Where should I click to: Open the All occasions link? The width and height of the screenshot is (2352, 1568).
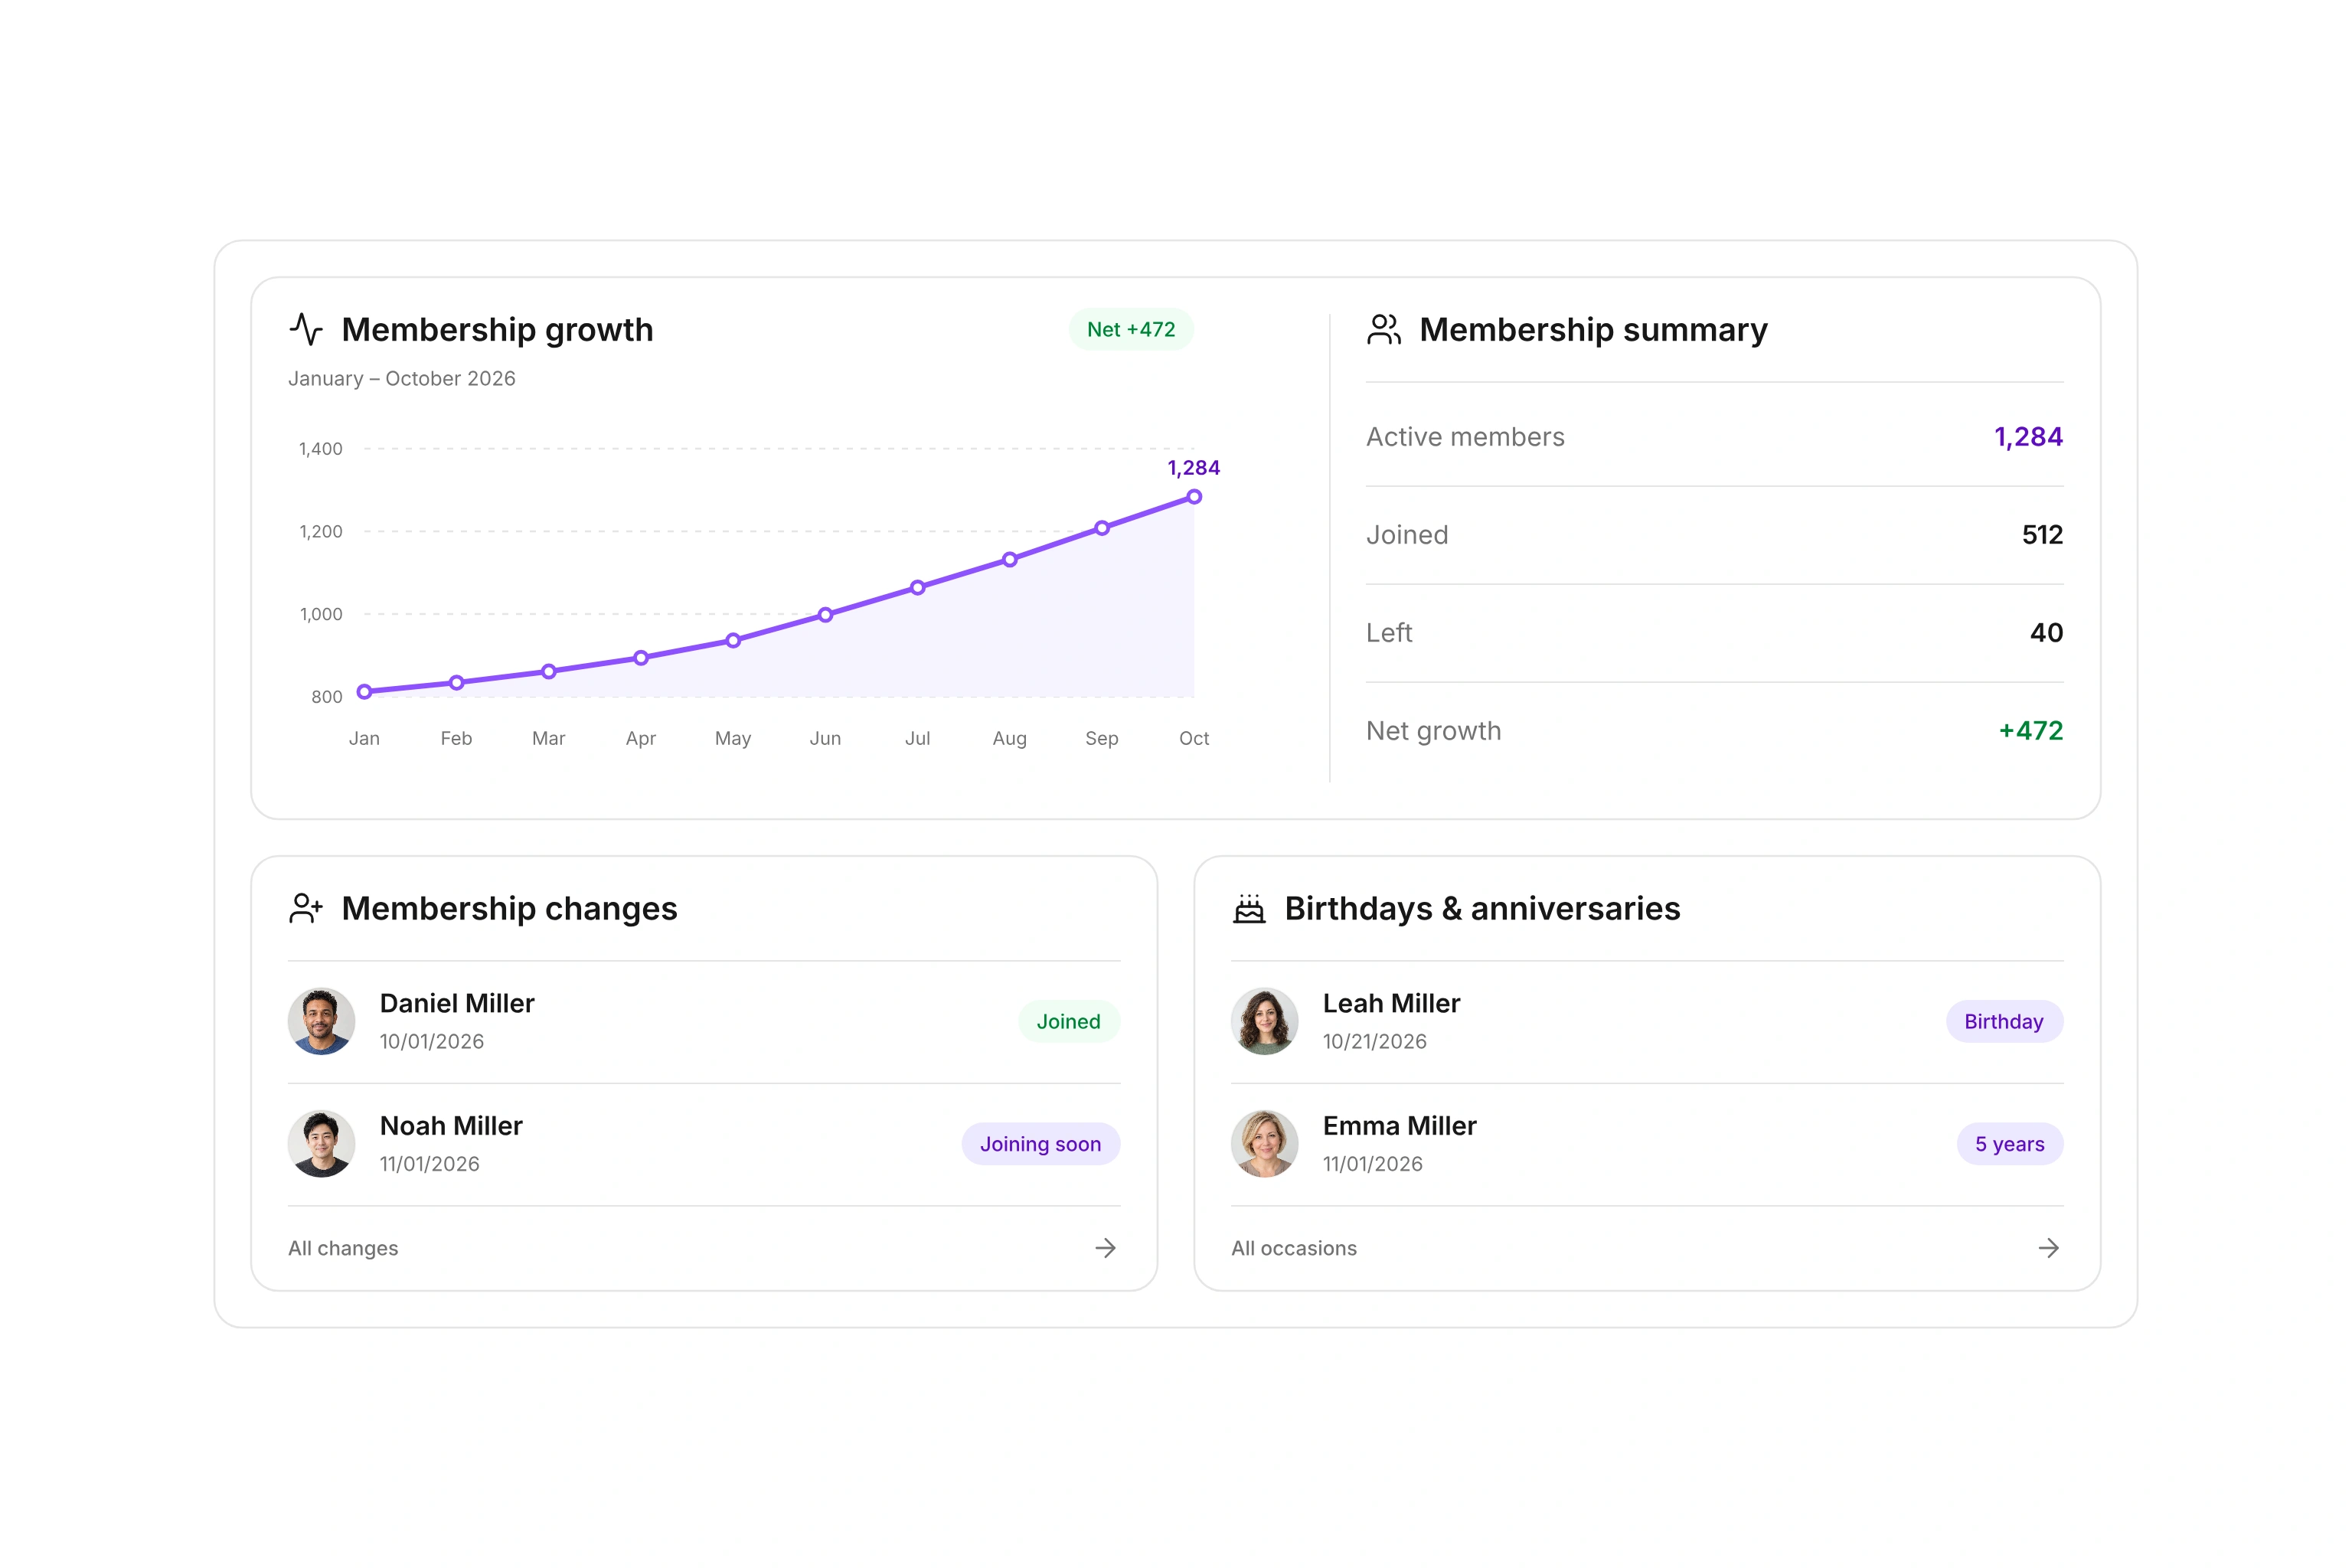click(x=1294, y=1248)
